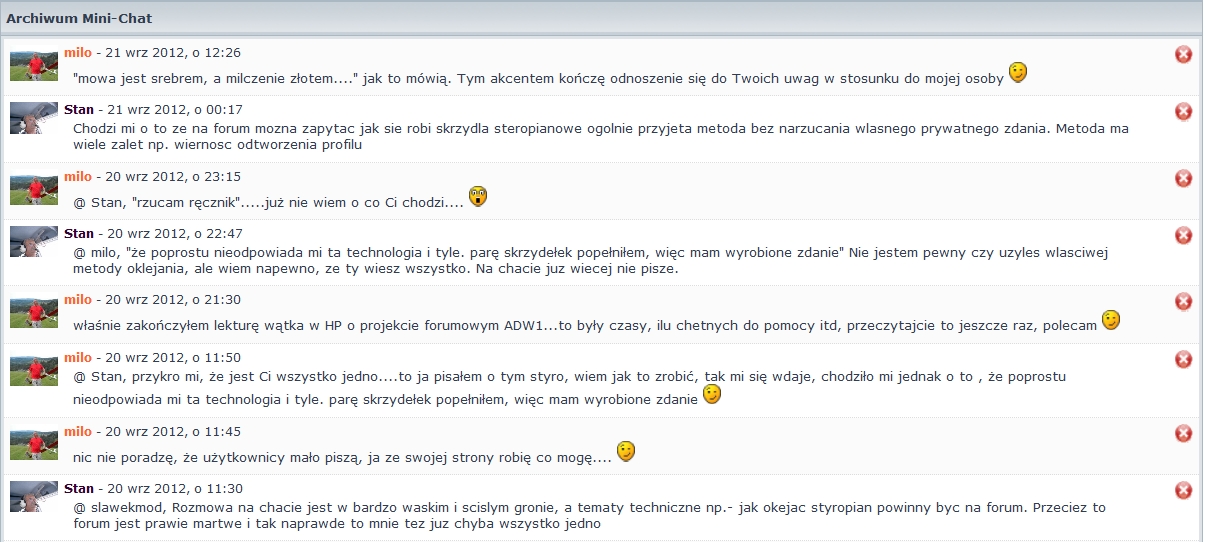This screenshot has height=542, width=1205.
Task: Click the timestamp 21 wrz 2012, o 12:26
Action: pyautogui.click(x=174, y=52)
